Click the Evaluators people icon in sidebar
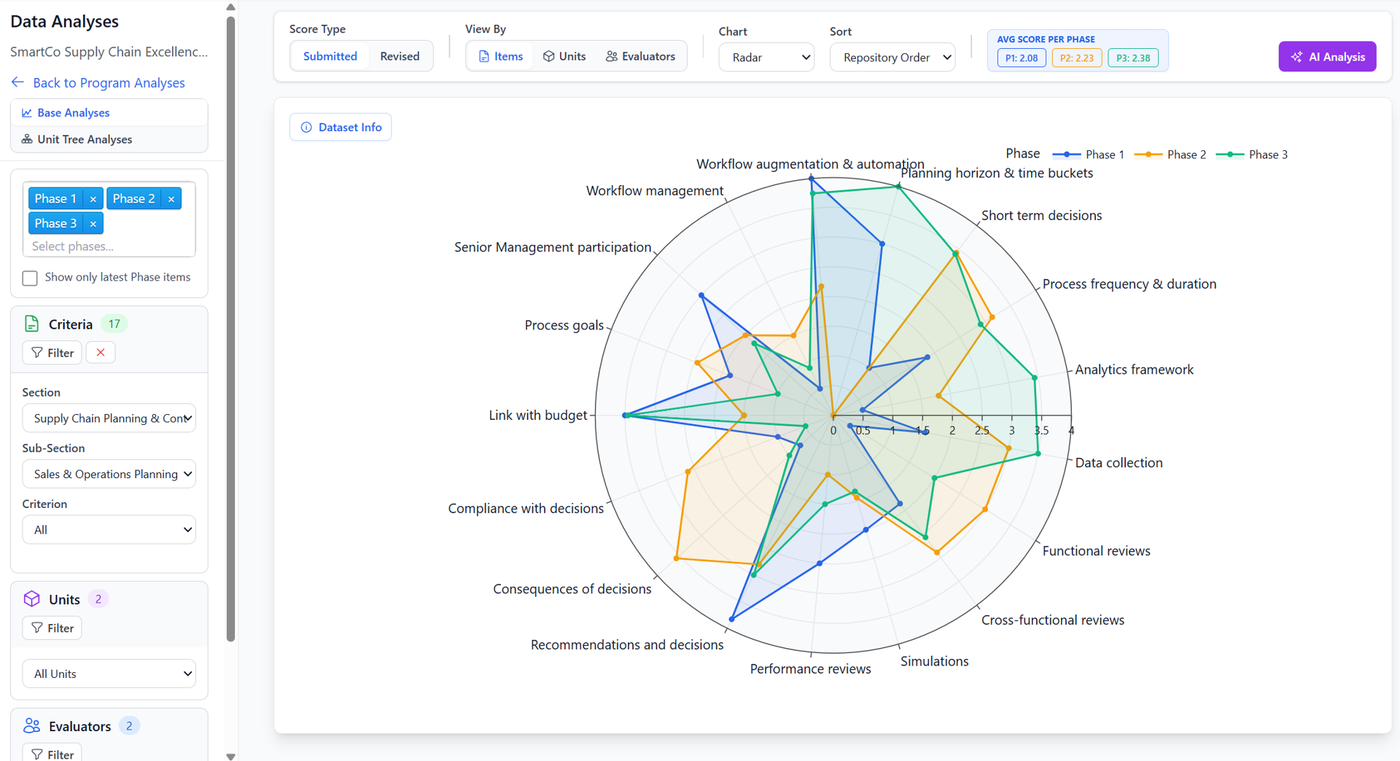 (32, 726)
